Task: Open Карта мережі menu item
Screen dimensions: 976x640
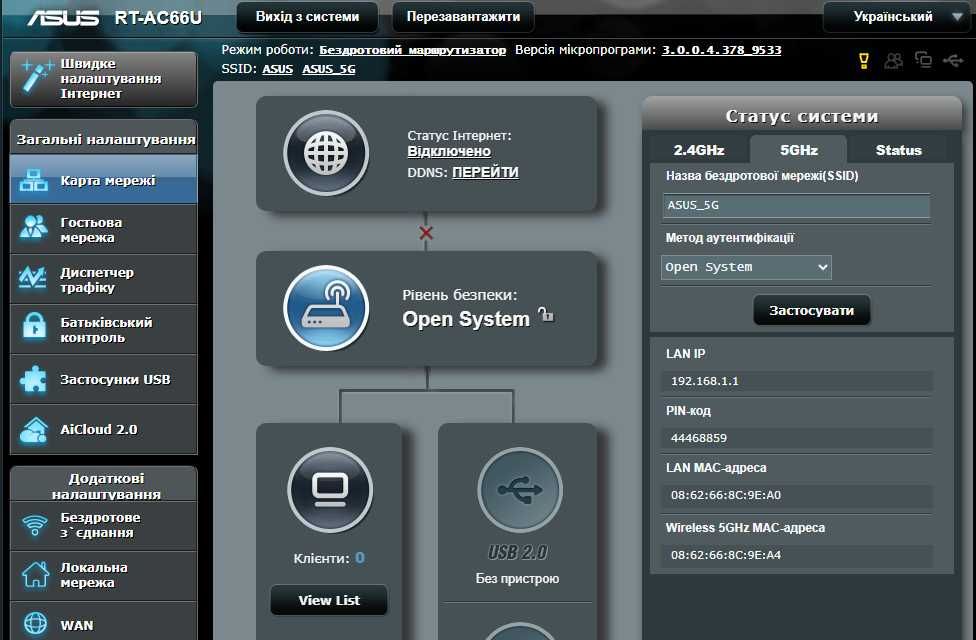Action: (104, 181)
